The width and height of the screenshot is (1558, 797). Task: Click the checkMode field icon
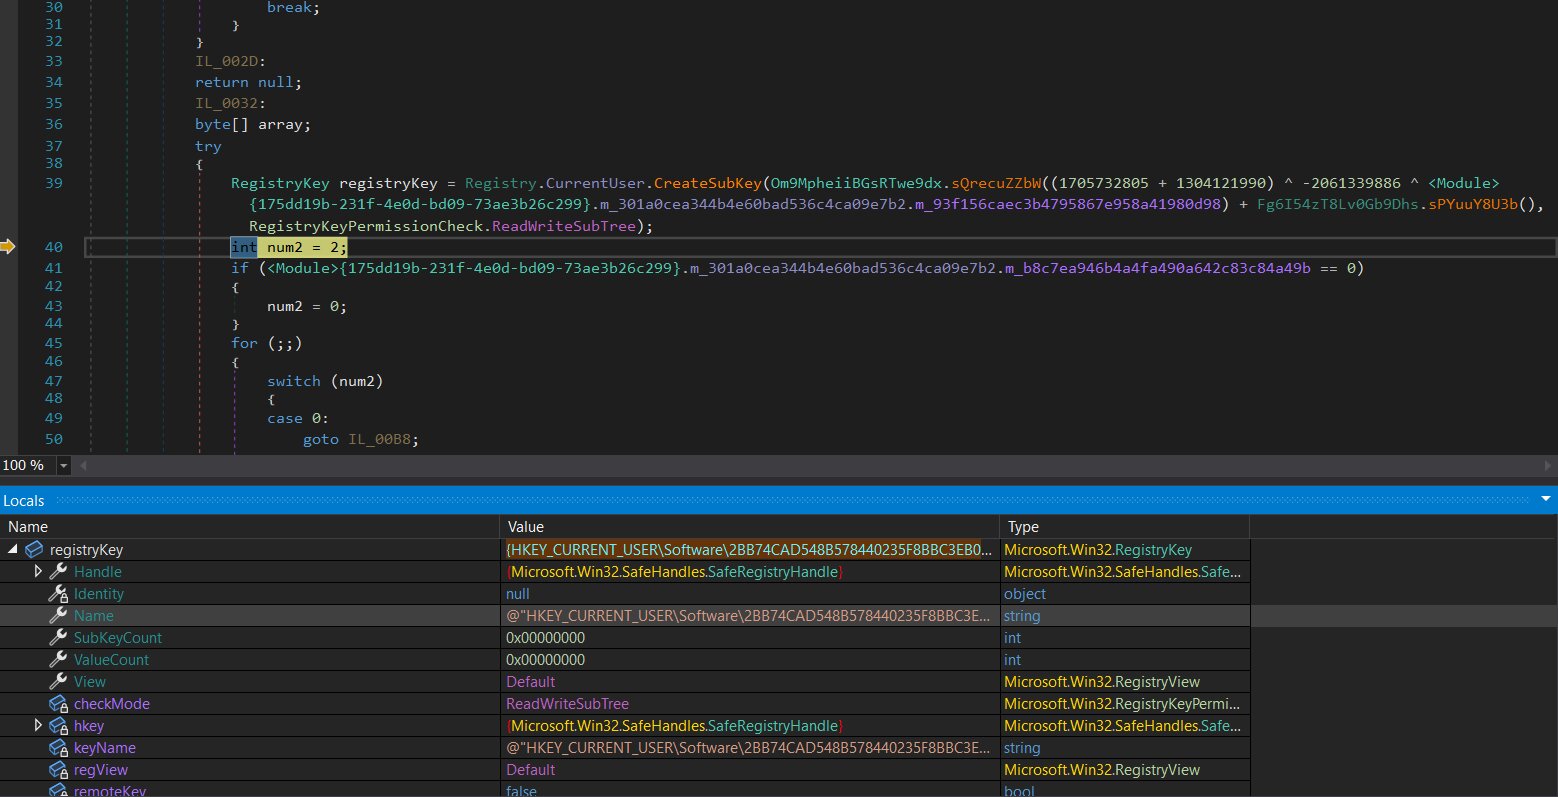(59, 704)
